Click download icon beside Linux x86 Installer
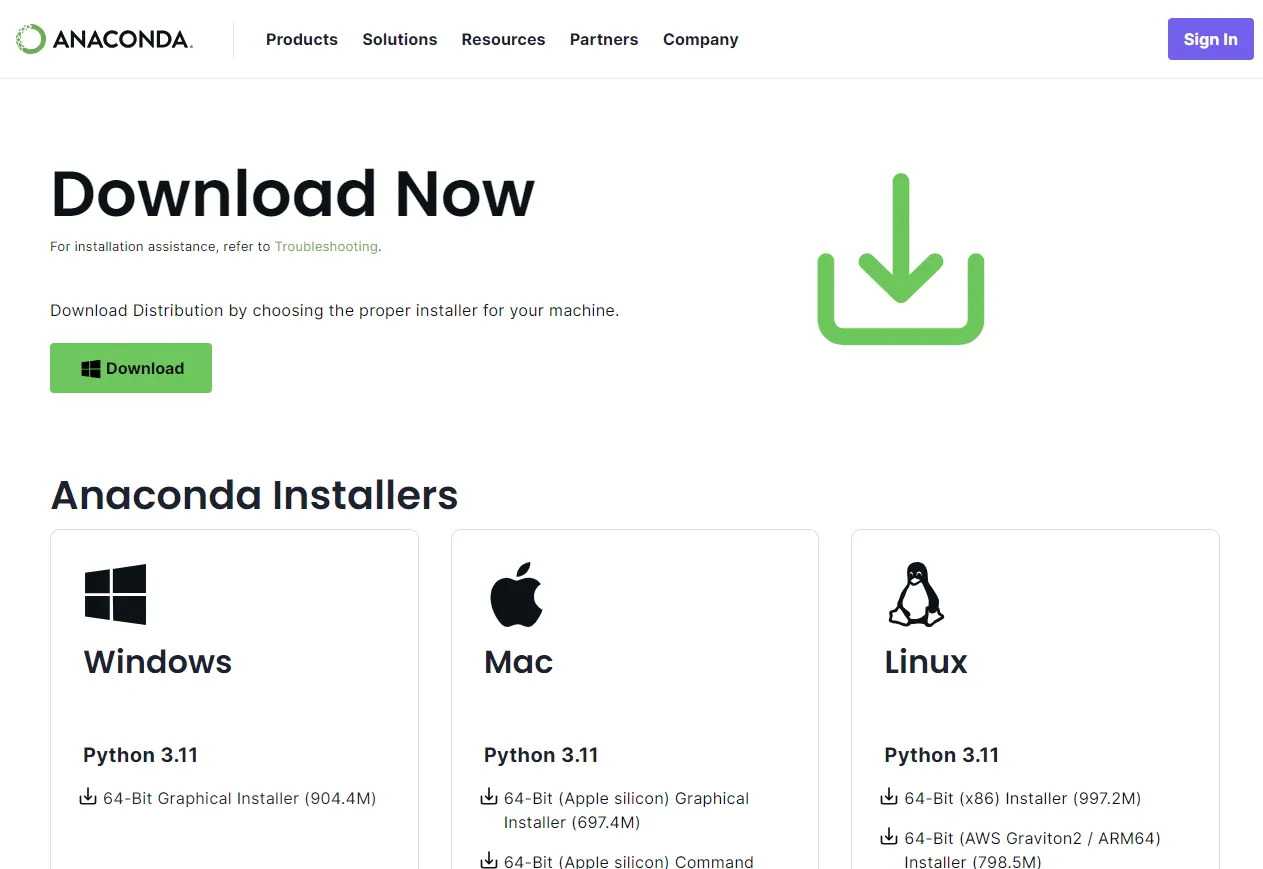Viewport: 1263px width, 869px height. pos(889,797)
